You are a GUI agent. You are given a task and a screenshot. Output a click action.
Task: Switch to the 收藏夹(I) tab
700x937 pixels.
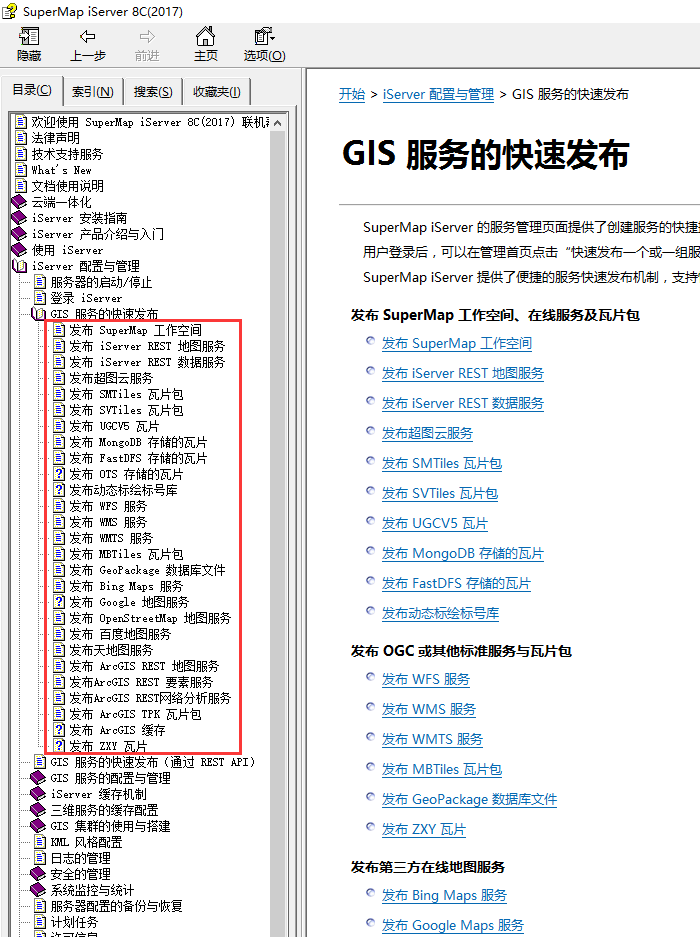click(x=217, y=91)
